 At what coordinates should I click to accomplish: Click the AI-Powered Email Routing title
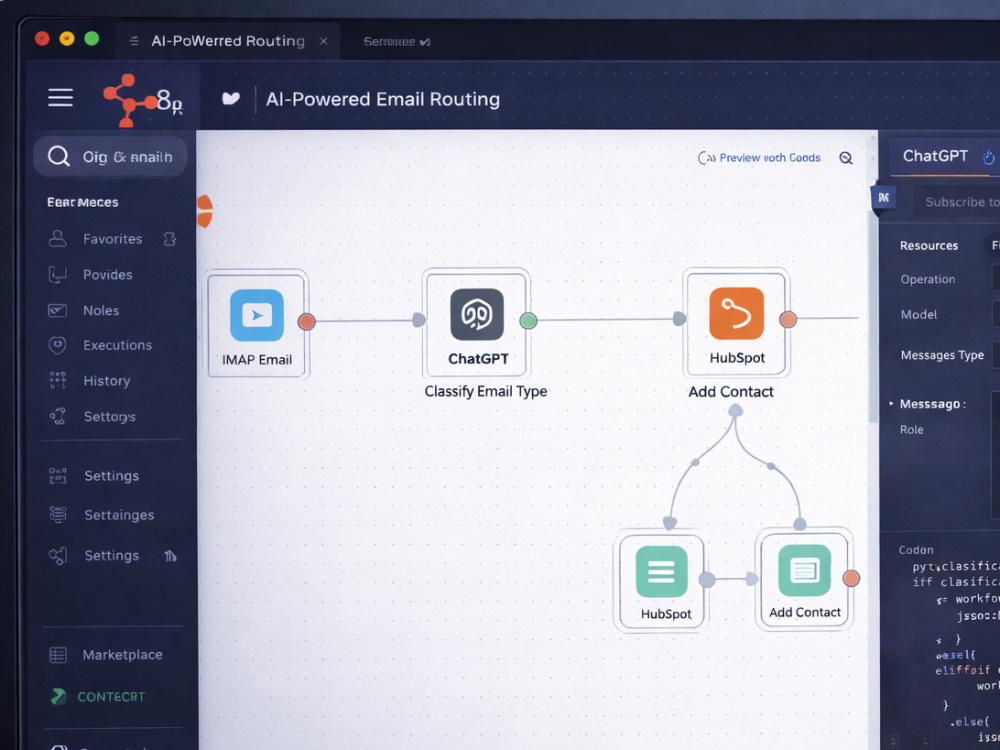[383, 99]
